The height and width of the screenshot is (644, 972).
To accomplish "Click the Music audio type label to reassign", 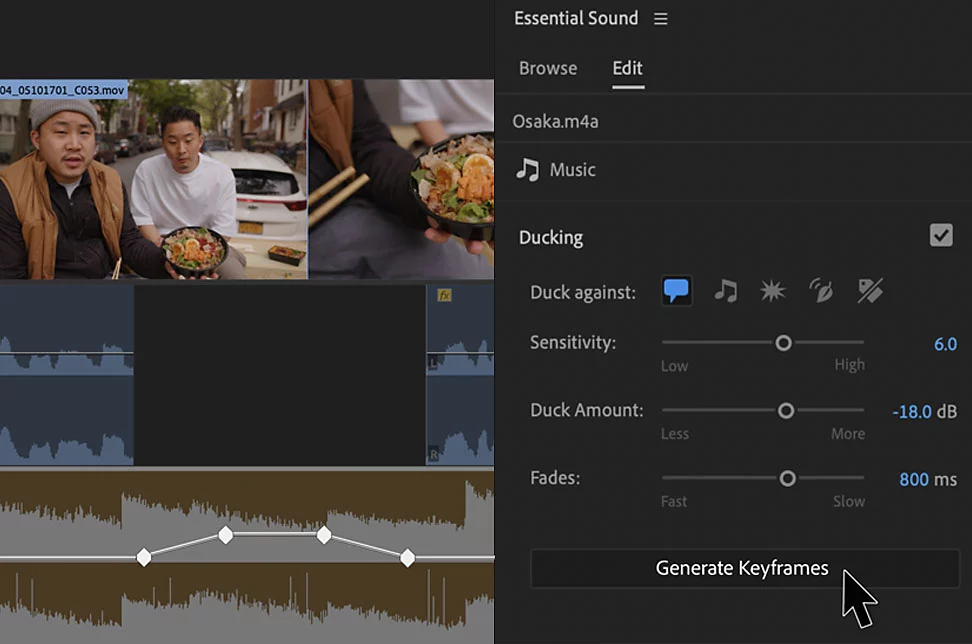I will pos(571,169).
